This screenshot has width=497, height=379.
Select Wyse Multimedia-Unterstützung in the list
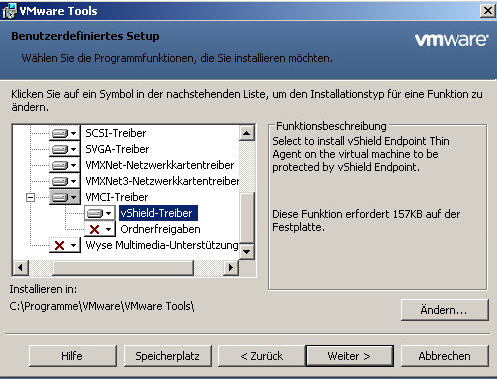click(x=162, y=245)
